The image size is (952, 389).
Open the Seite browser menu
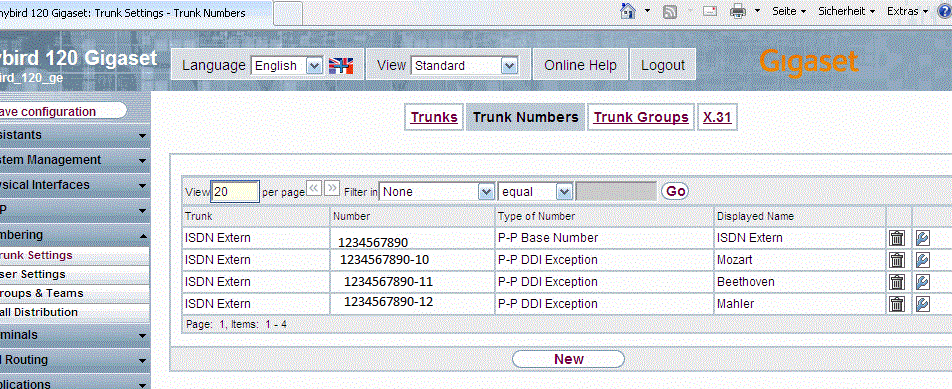789,11
